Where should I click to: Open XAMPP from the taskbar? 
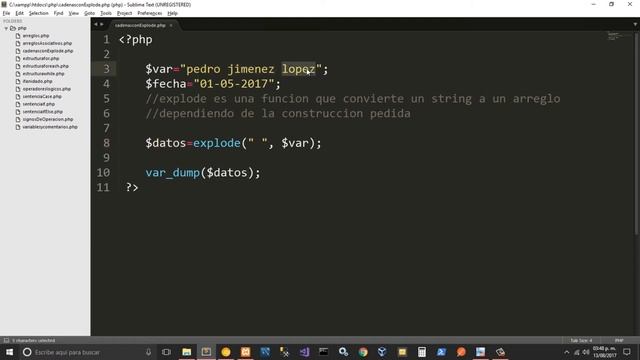click(245, 352)
